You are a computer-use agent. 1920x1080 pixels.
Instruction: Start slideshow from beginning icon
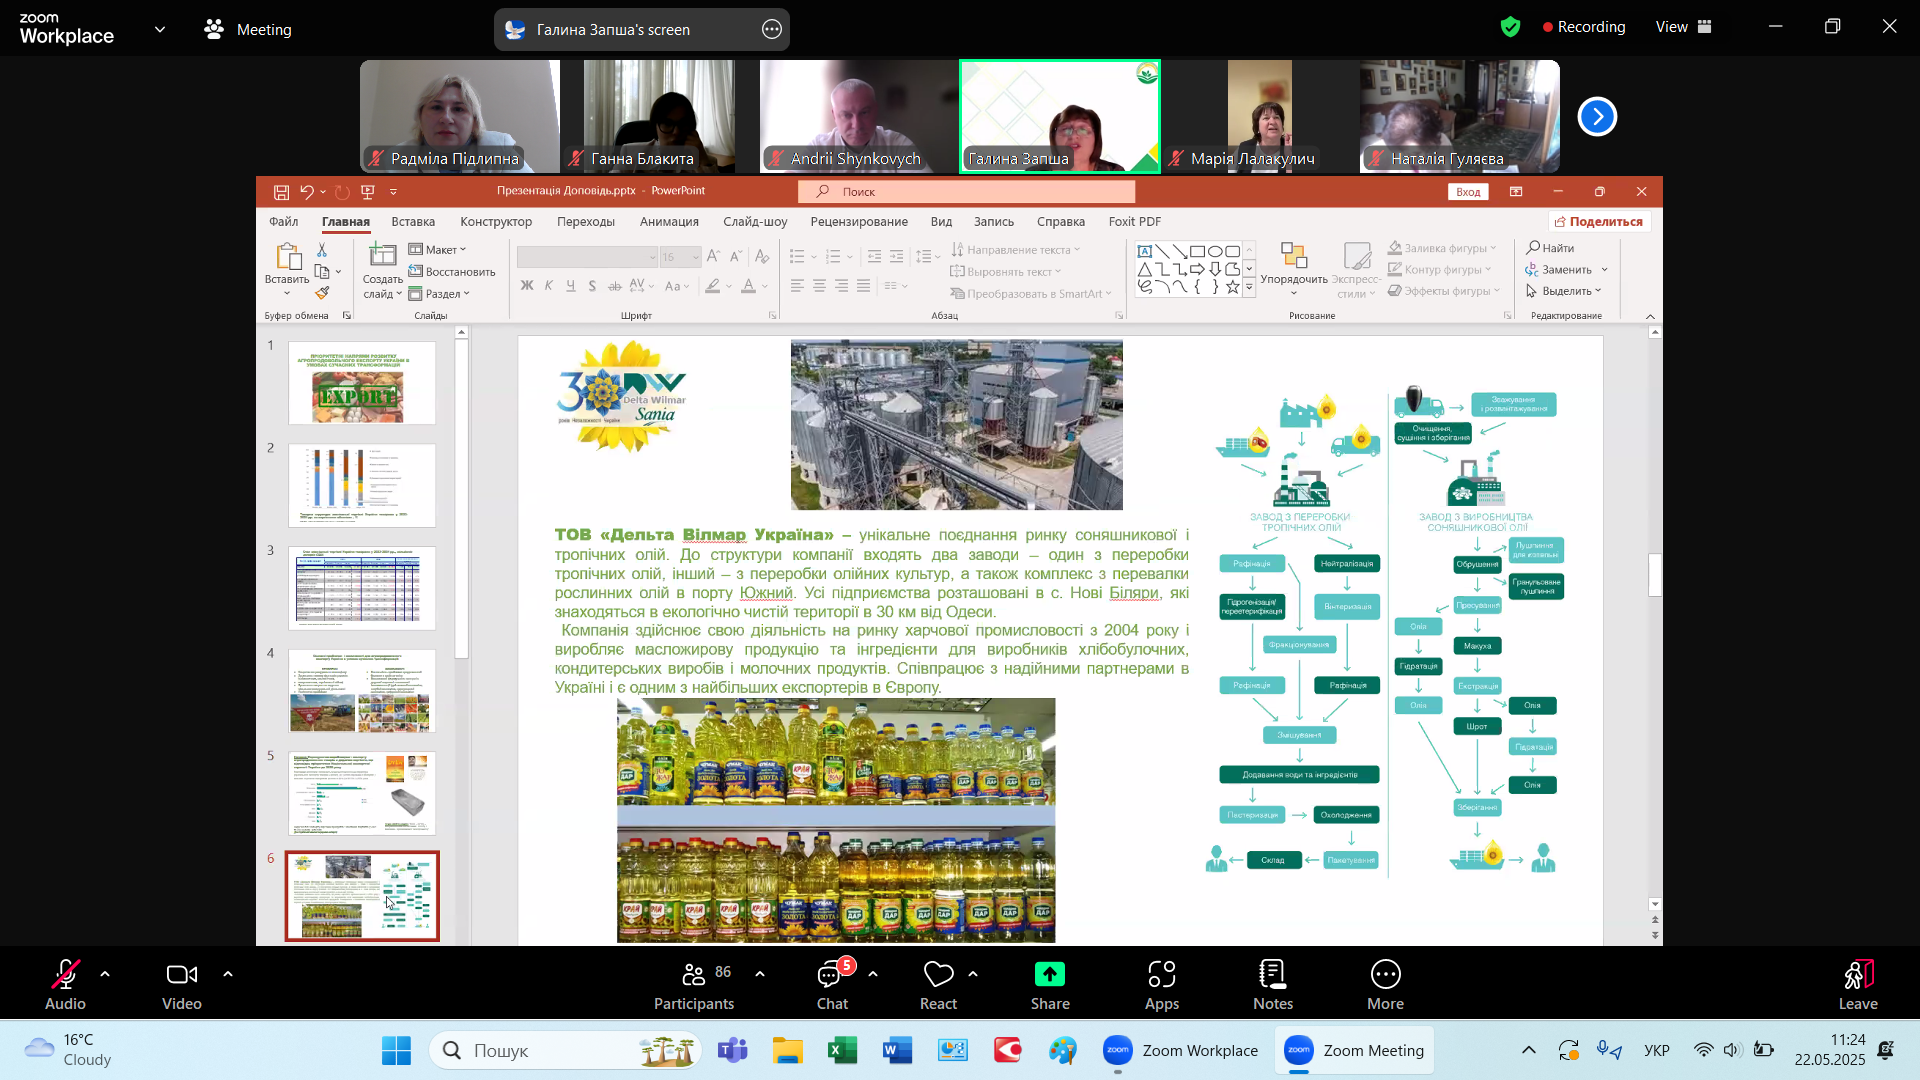coord(368,192)
